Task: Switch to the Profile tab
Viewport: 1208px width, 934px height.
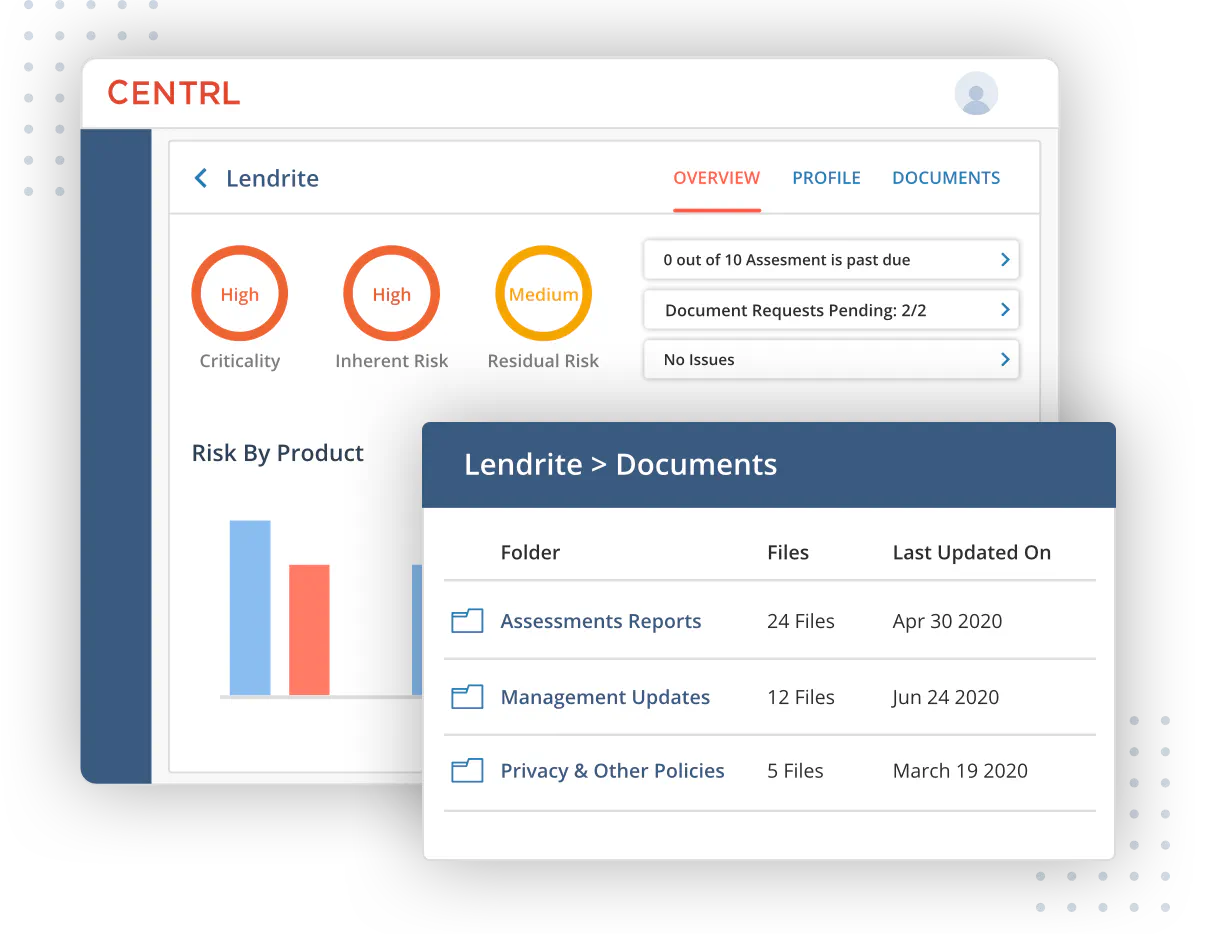Action: (826, 178)
